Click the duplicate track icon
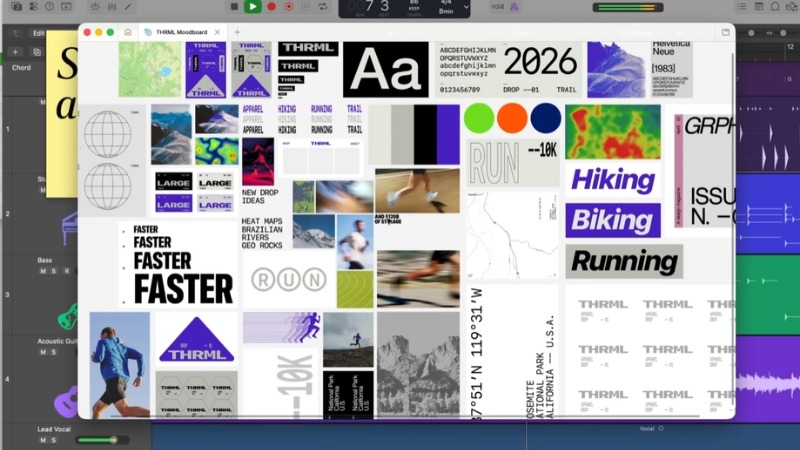Screen dimensions: 800x450 click(37, 52)
